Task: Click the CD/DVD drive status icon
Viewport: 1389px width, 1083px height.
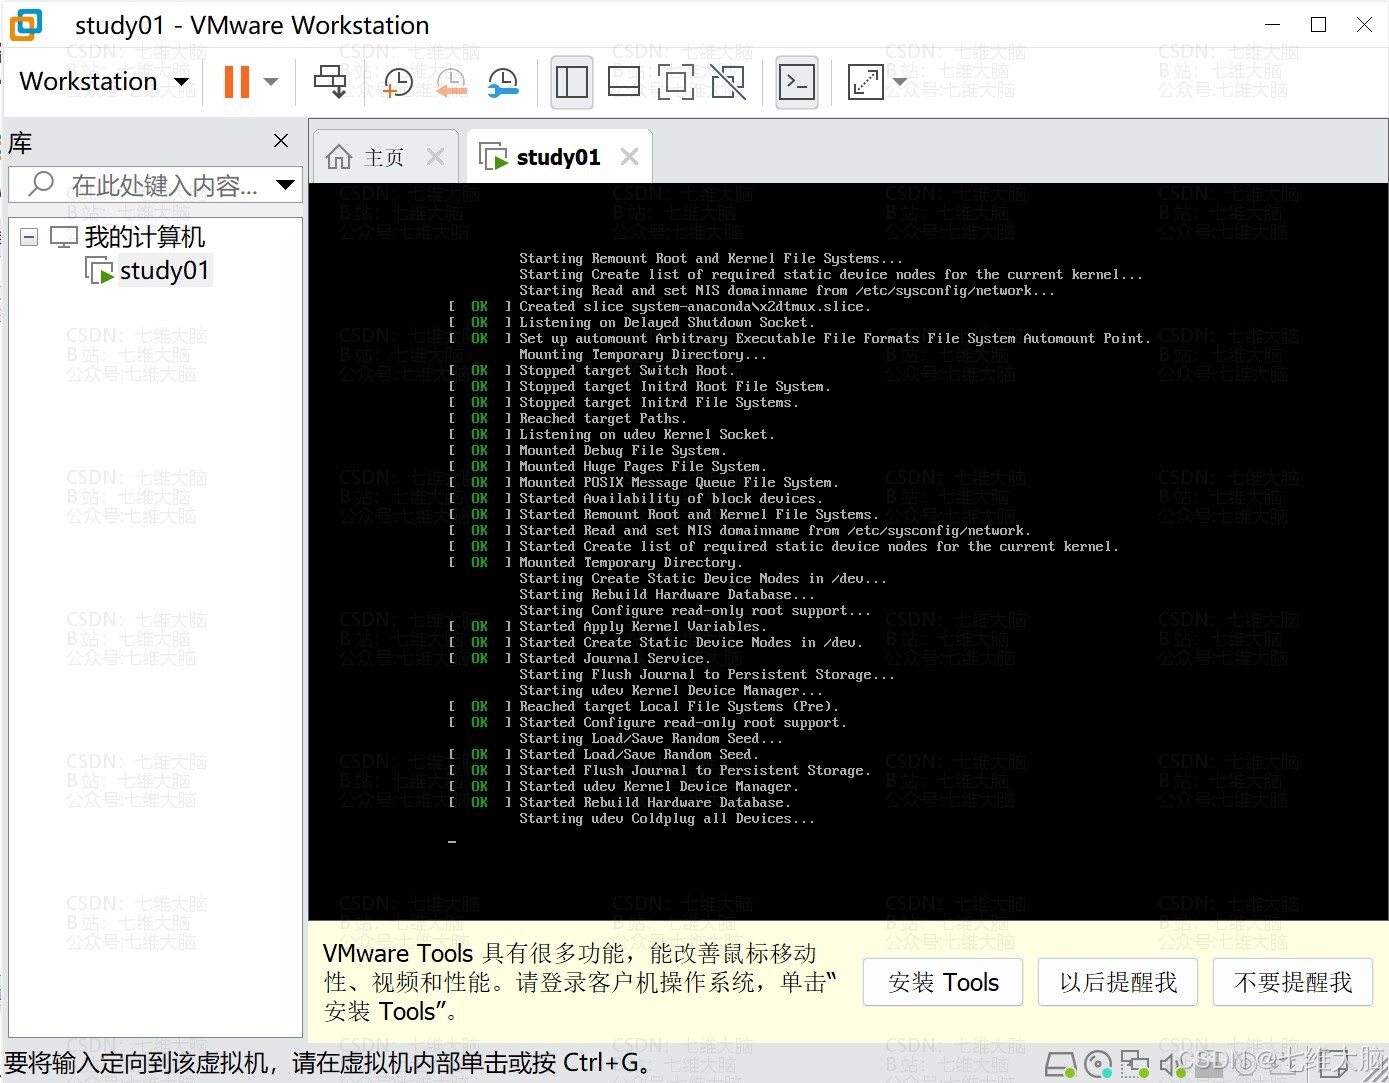Action: coord(1097,1064)
